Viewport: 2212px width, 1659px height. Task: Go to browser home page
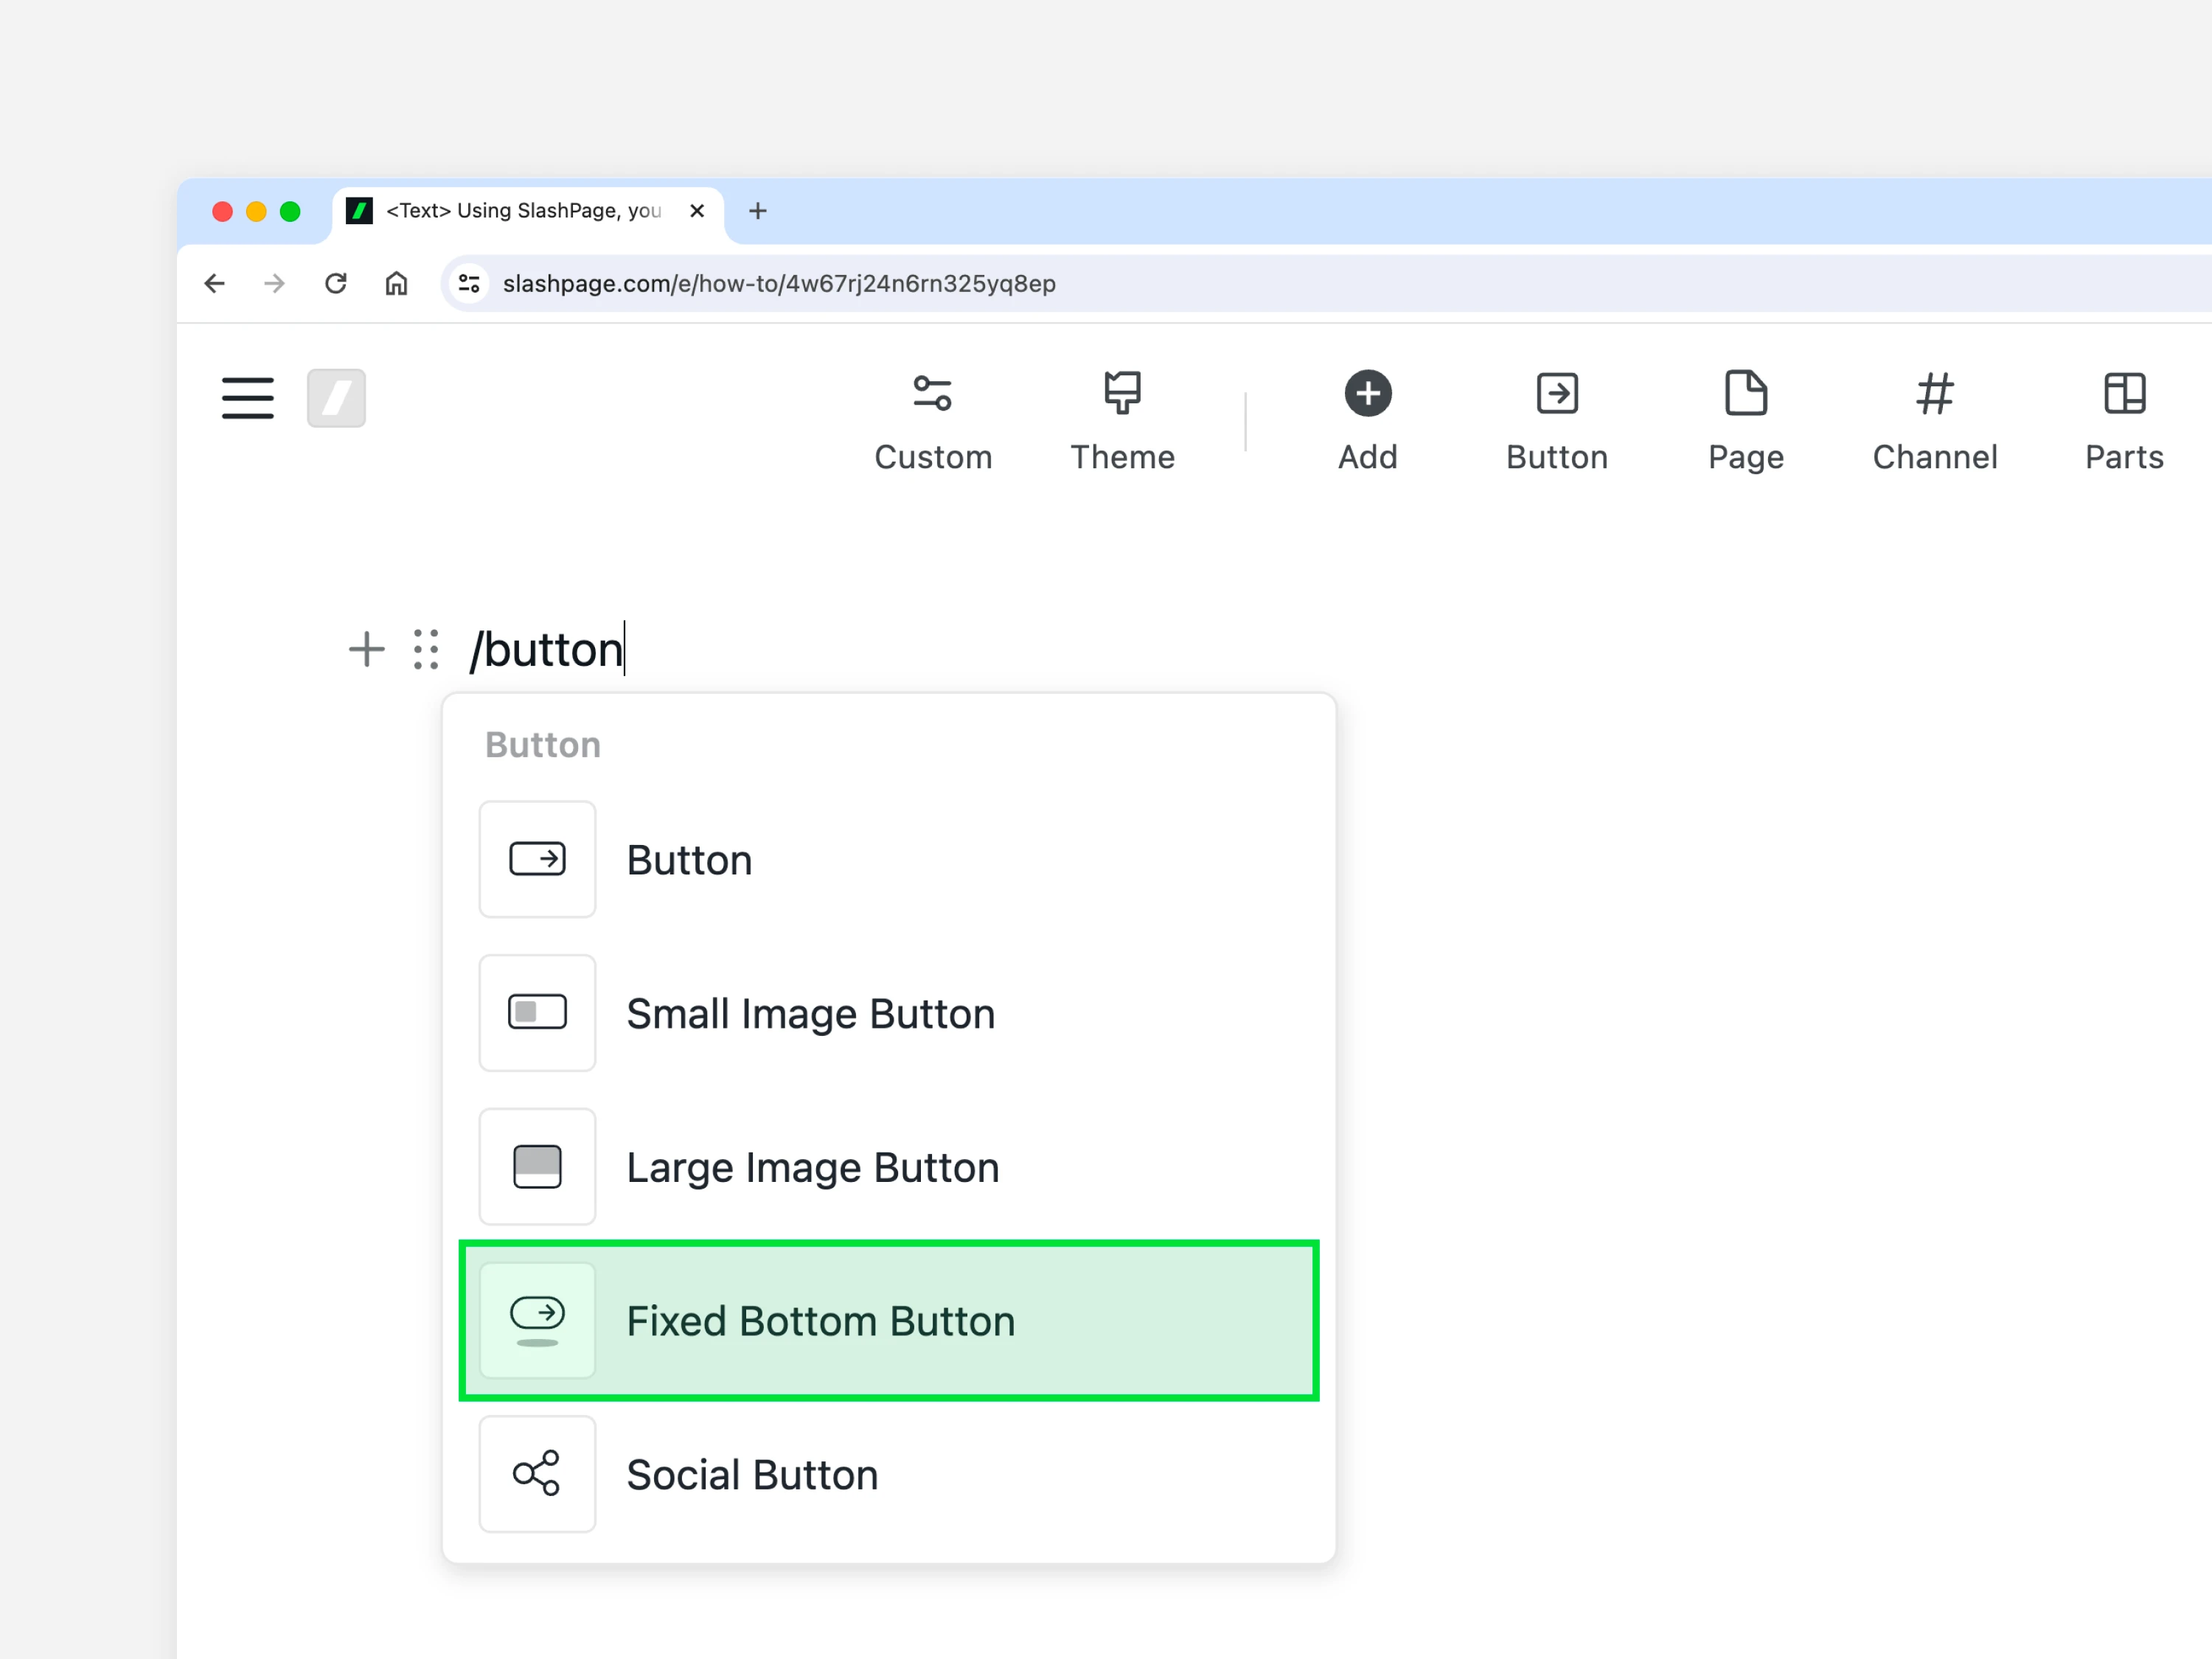coord(396,283)
